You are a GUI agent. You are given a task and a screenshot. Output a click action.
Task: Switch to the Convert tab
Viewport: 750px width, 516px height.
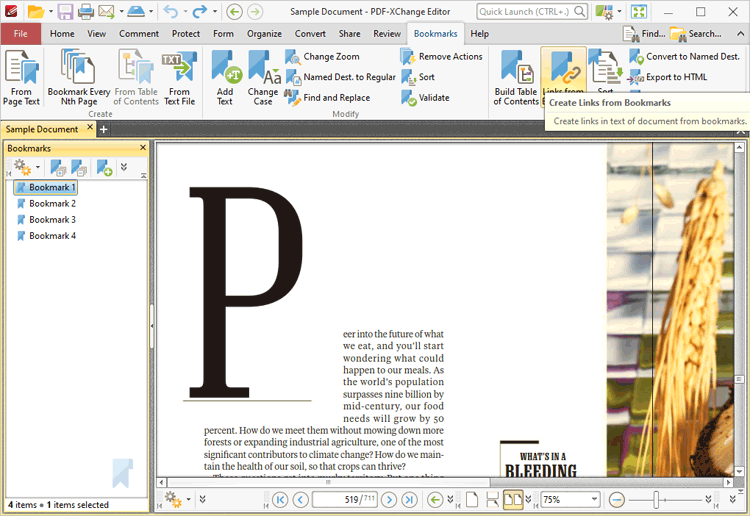tap(310, 33)
